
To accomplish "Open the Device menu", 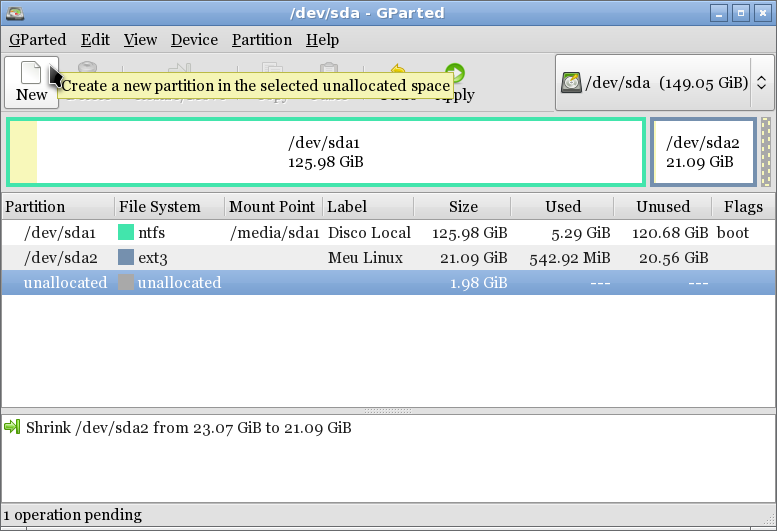I will click(194, 40).
